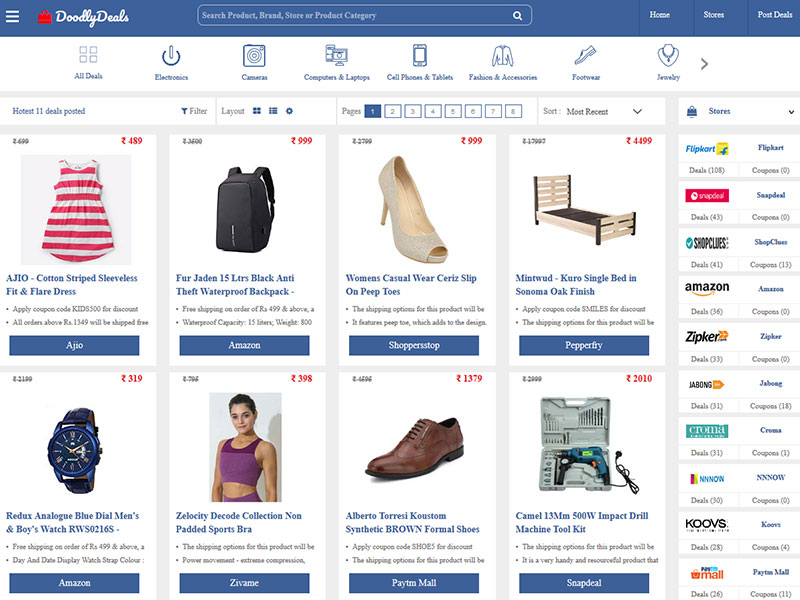Viewport: 800px width, 600px height.
Task: Click the drill tool kit image
Action: 588,446
